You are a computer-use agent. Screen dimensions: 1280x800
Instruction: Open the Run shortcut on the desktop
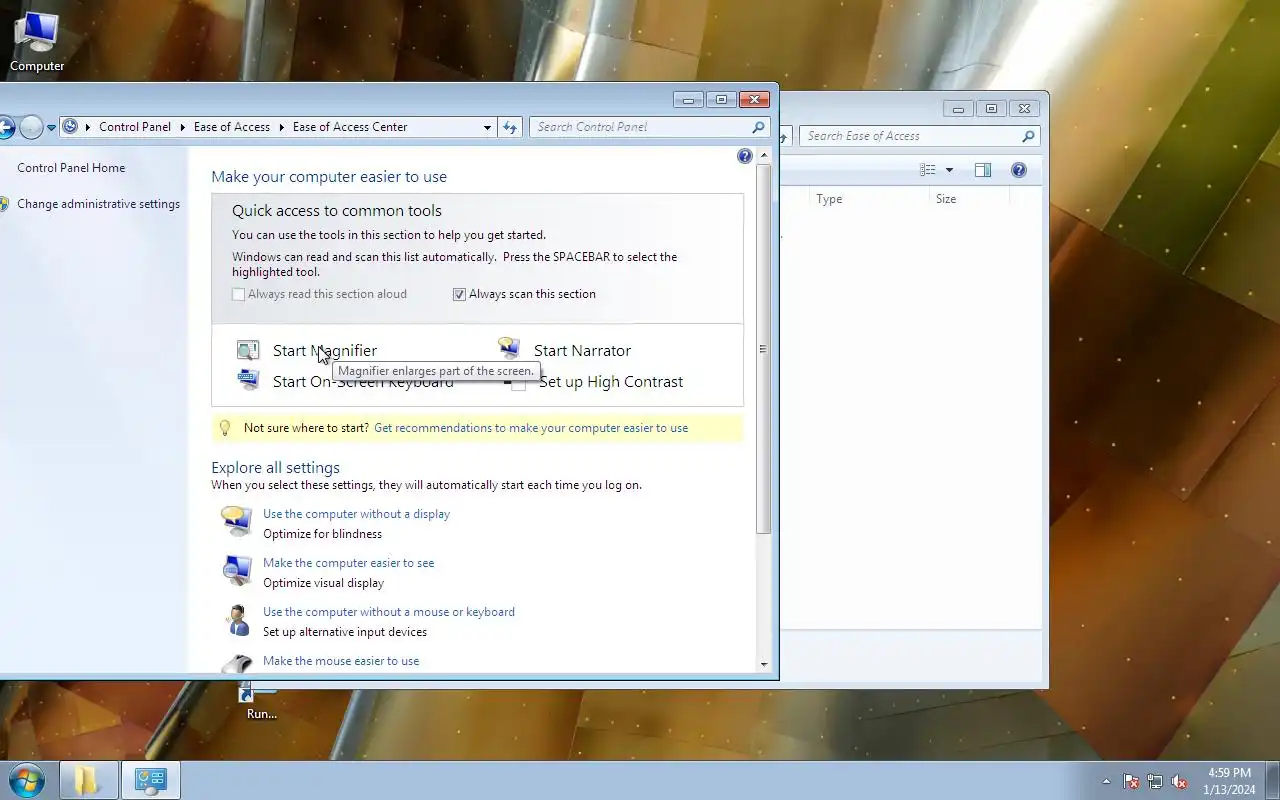click(261, 702)
